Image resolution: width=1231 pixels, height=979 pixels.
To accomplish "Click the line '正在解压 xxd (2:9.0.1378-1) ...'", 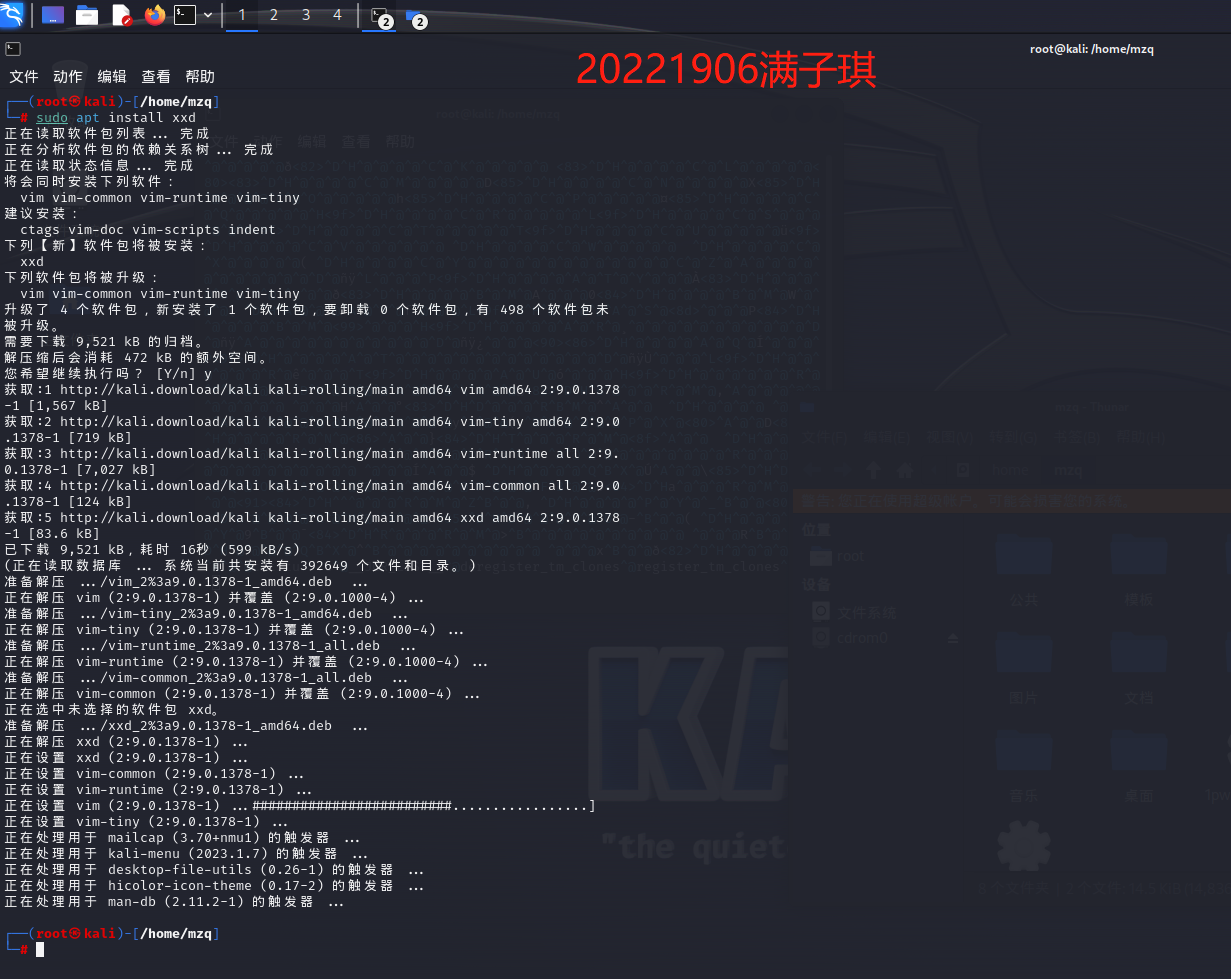I will tap(127, 741).
